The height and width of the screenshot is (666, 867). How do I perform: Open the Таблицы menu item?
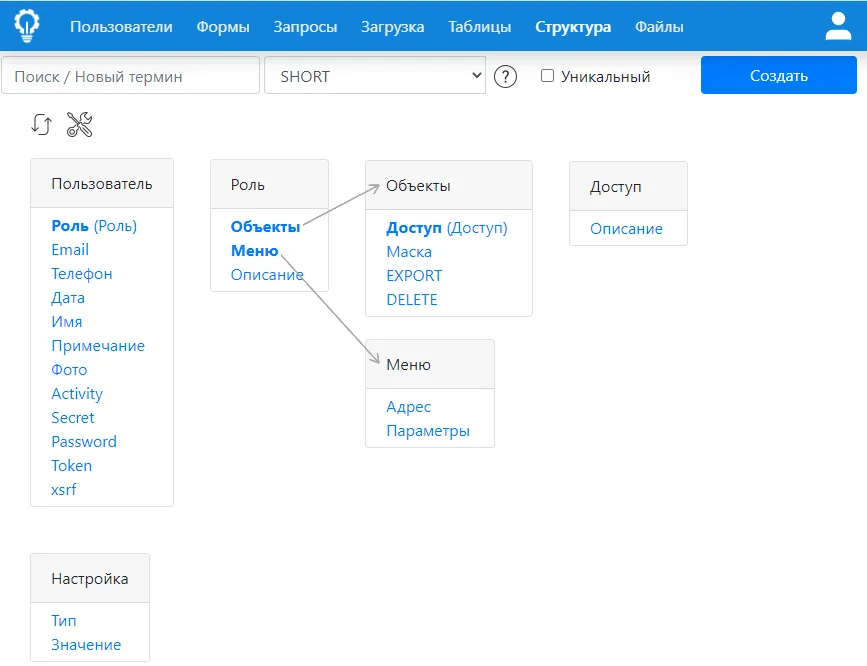click(479, 27)
